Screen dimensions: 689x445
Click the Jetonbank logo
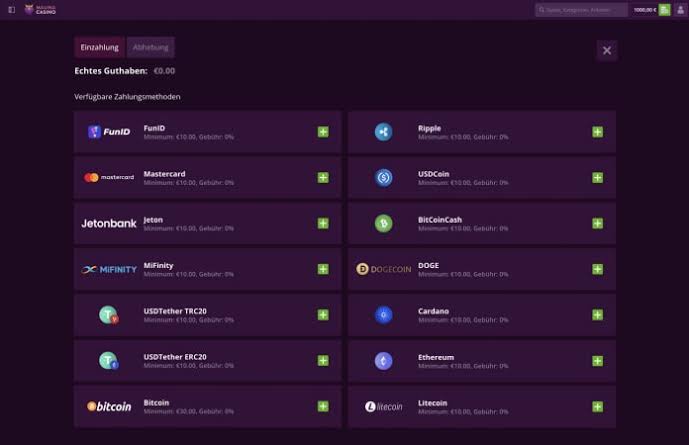109,223
